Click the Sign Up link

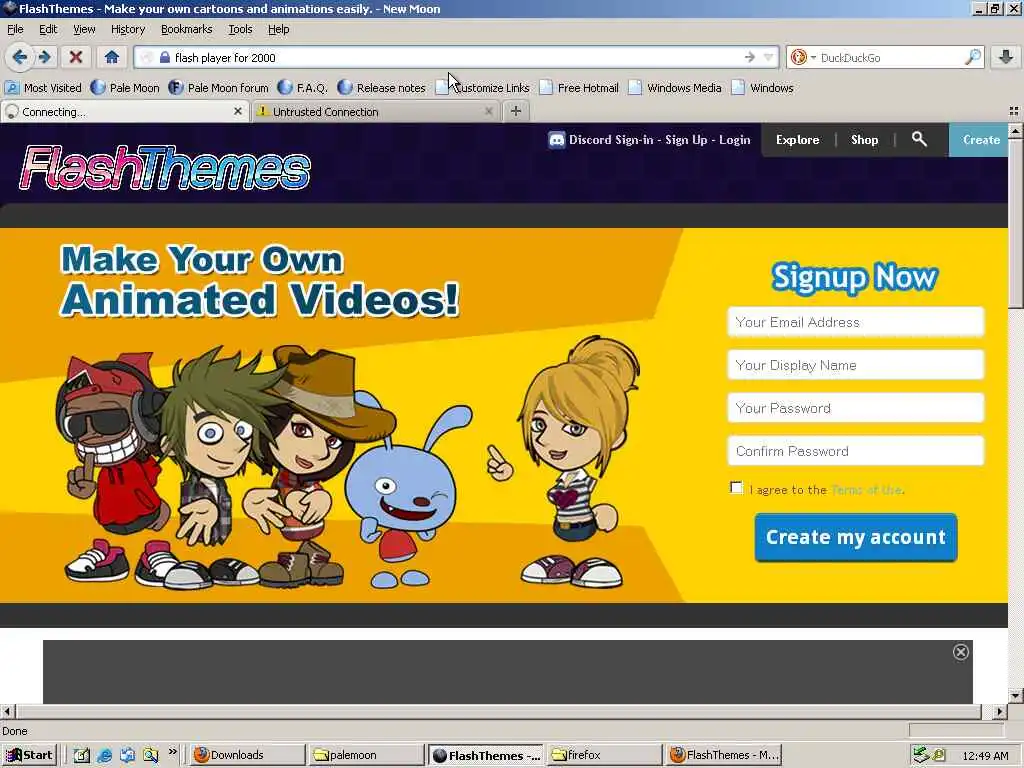686,140
